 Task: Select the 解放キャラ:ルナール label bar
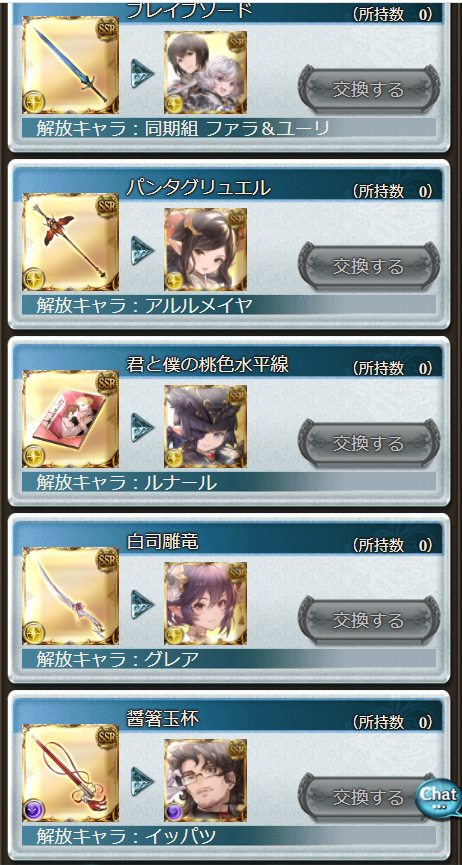click(229, 483)
